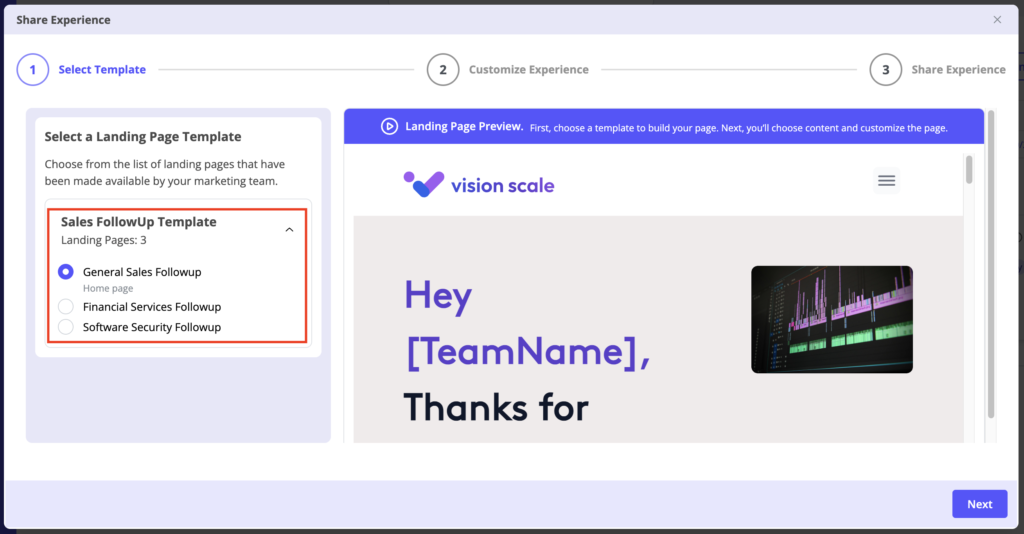Select the General Sales Followup radio button
This screenshot has height=534, width=1024.
click(66, 272)
